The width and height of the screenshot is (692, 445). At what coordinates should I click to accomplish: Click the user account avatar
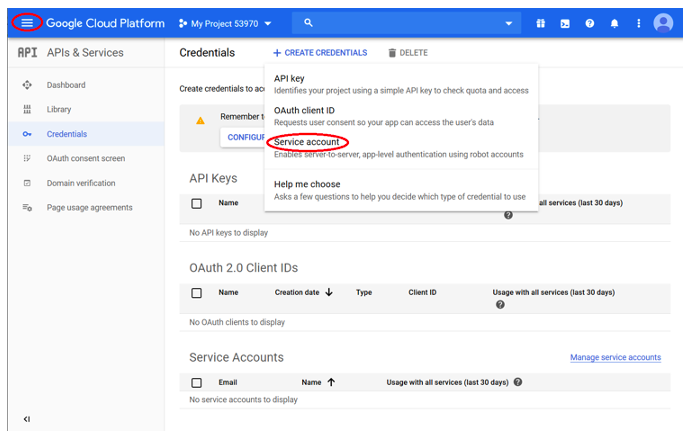pyautogui.click(x=663, y=23)
